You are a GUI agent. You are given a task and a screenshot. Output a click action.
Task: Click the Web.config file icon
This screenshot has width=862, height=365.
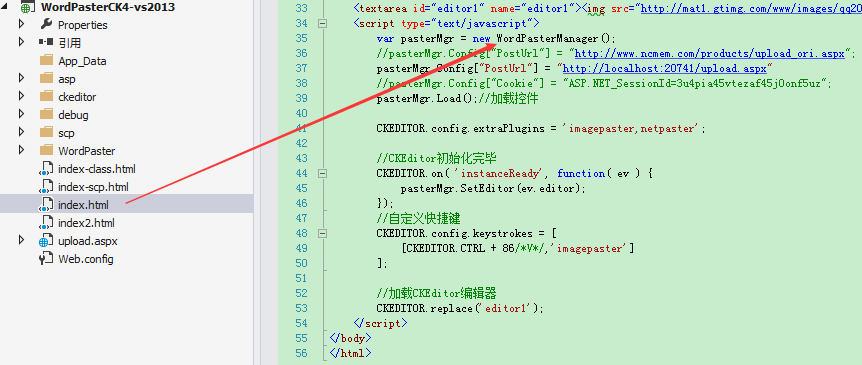click(46, 259)
